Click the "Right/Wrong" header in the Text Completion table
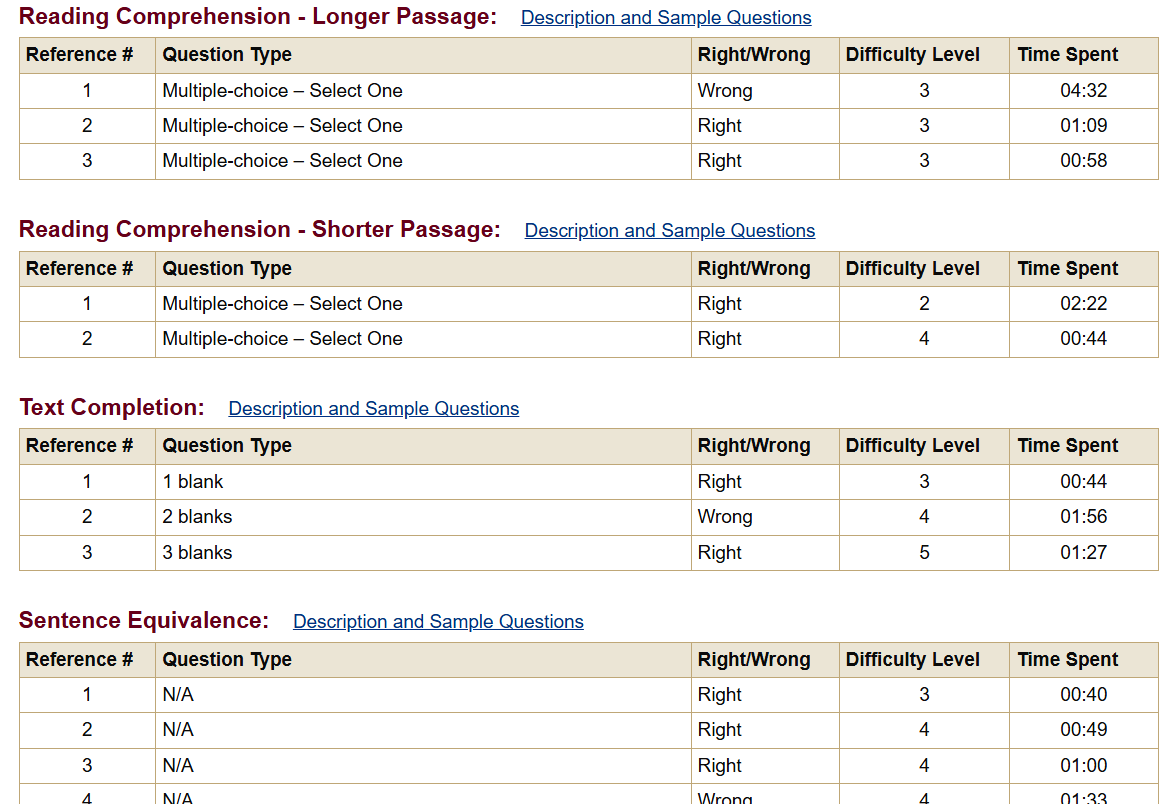This screenshot has width=1163, height=804. coord(754,446)
